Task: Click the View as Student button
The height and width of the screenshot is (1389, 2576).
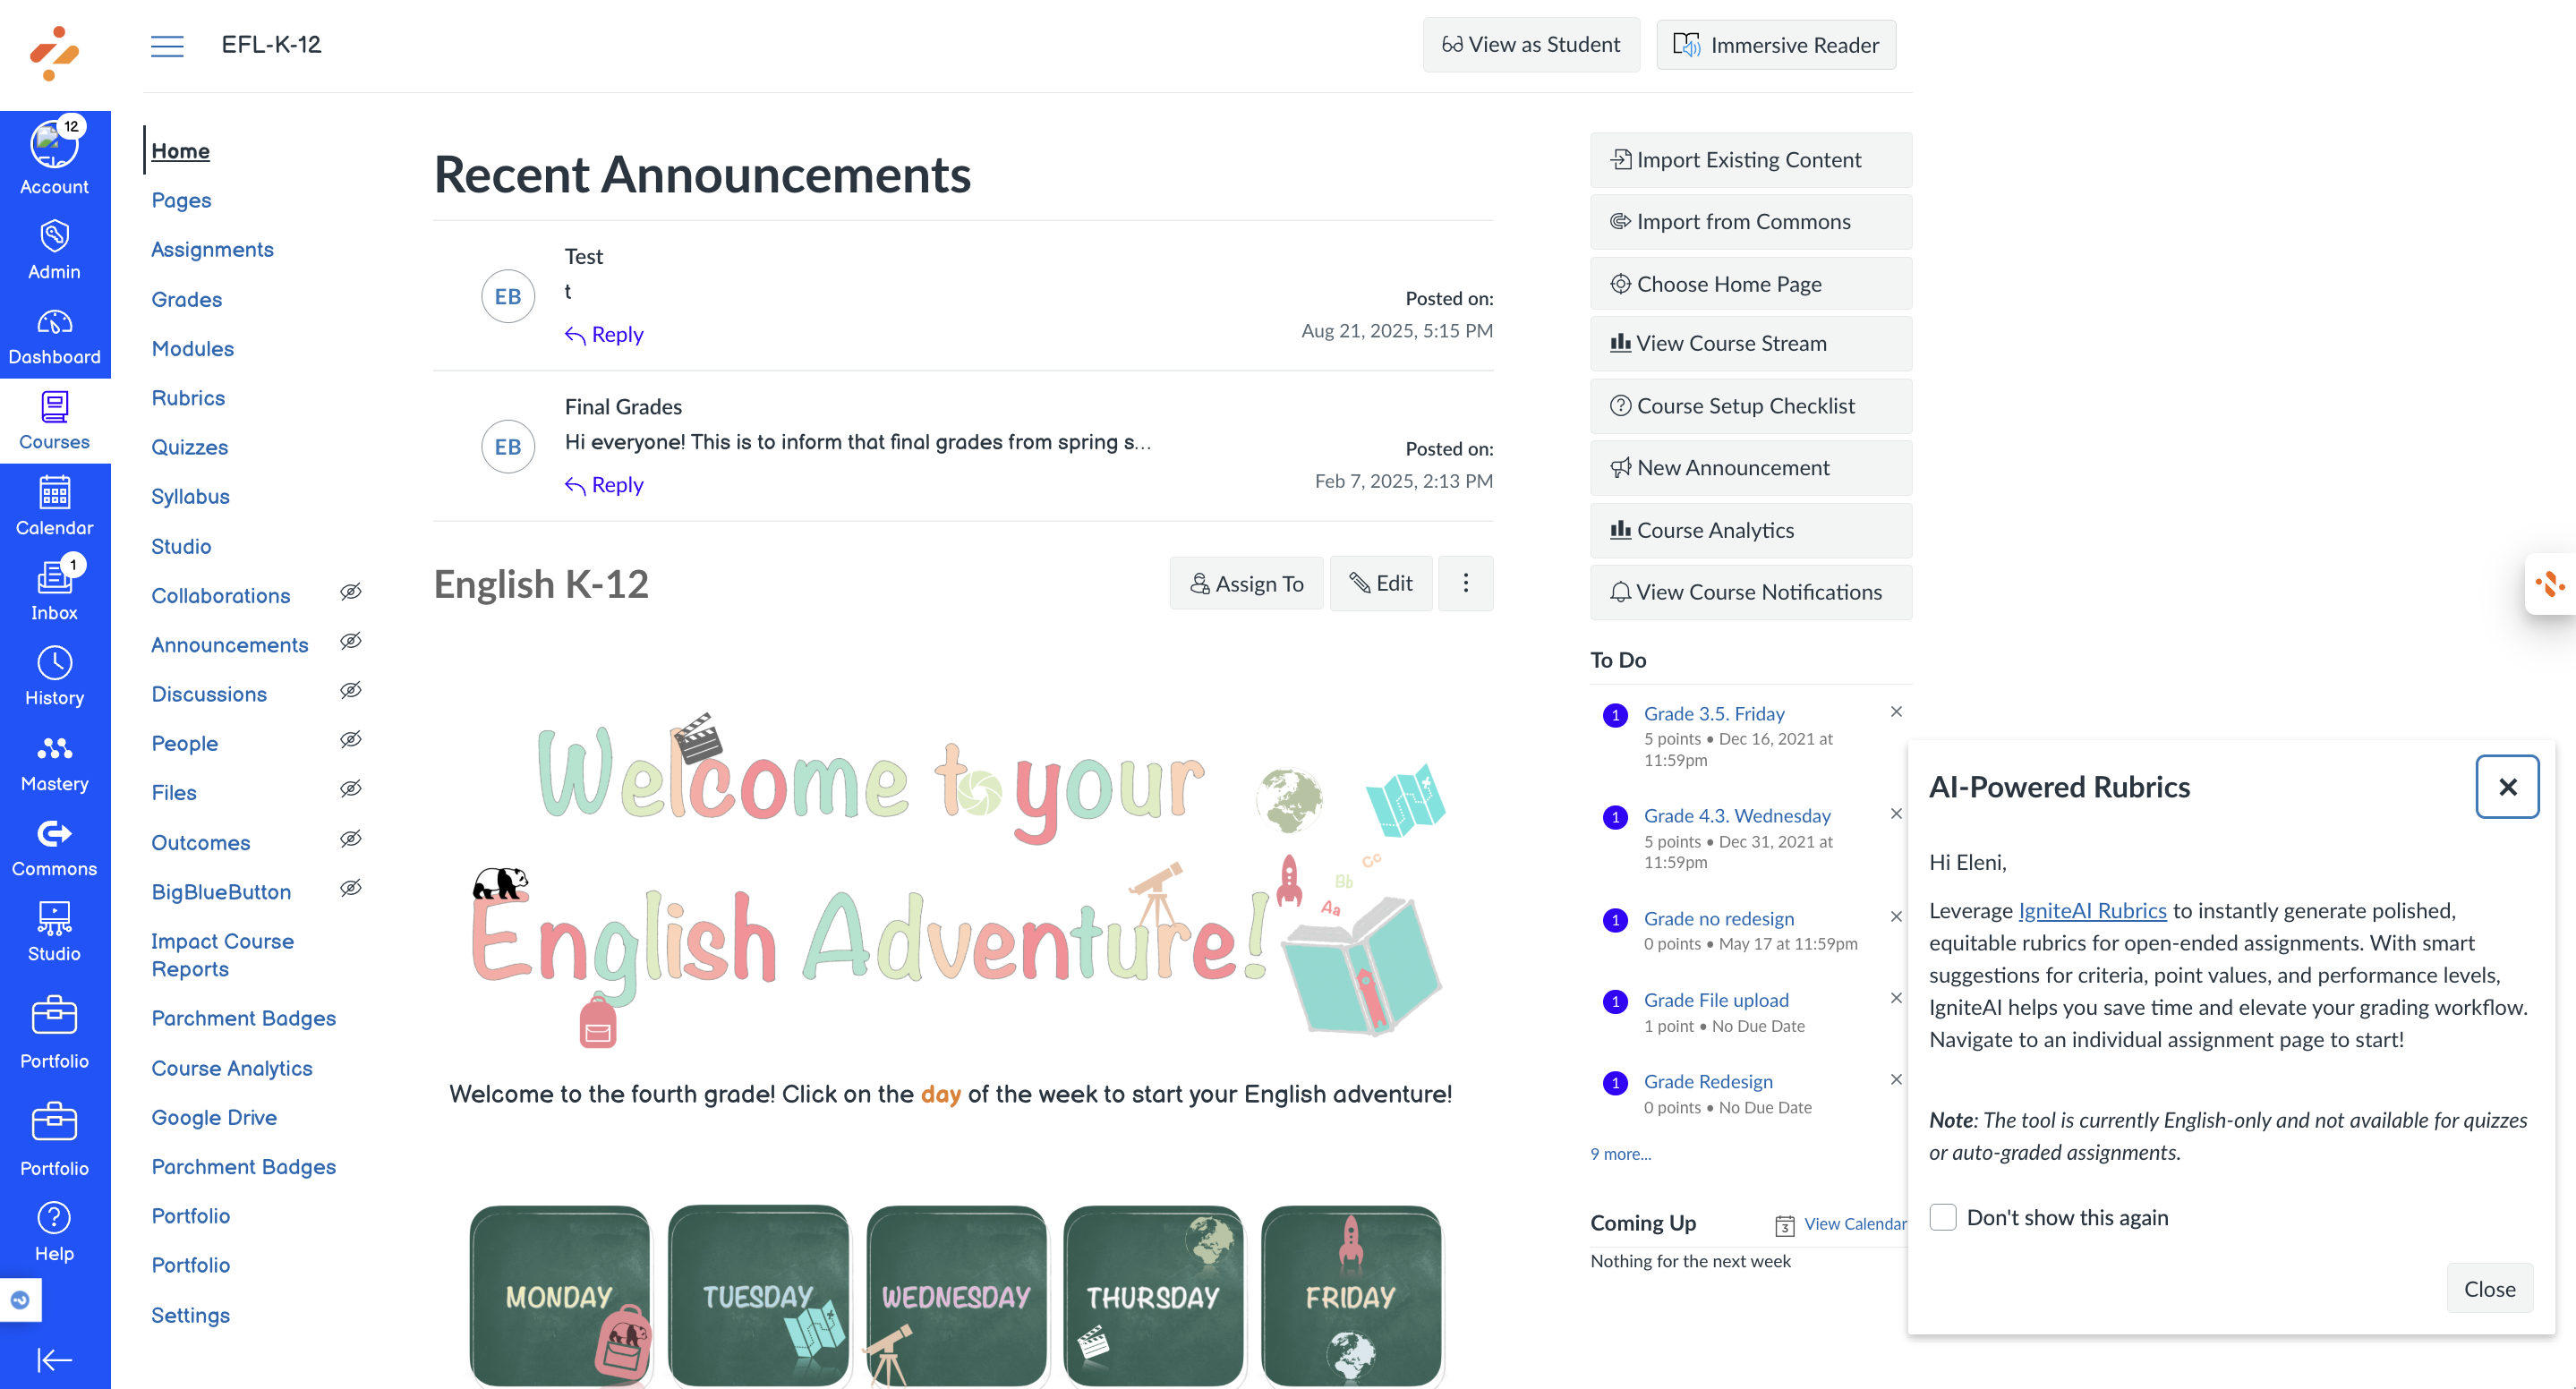Action: coord(1530,45)
